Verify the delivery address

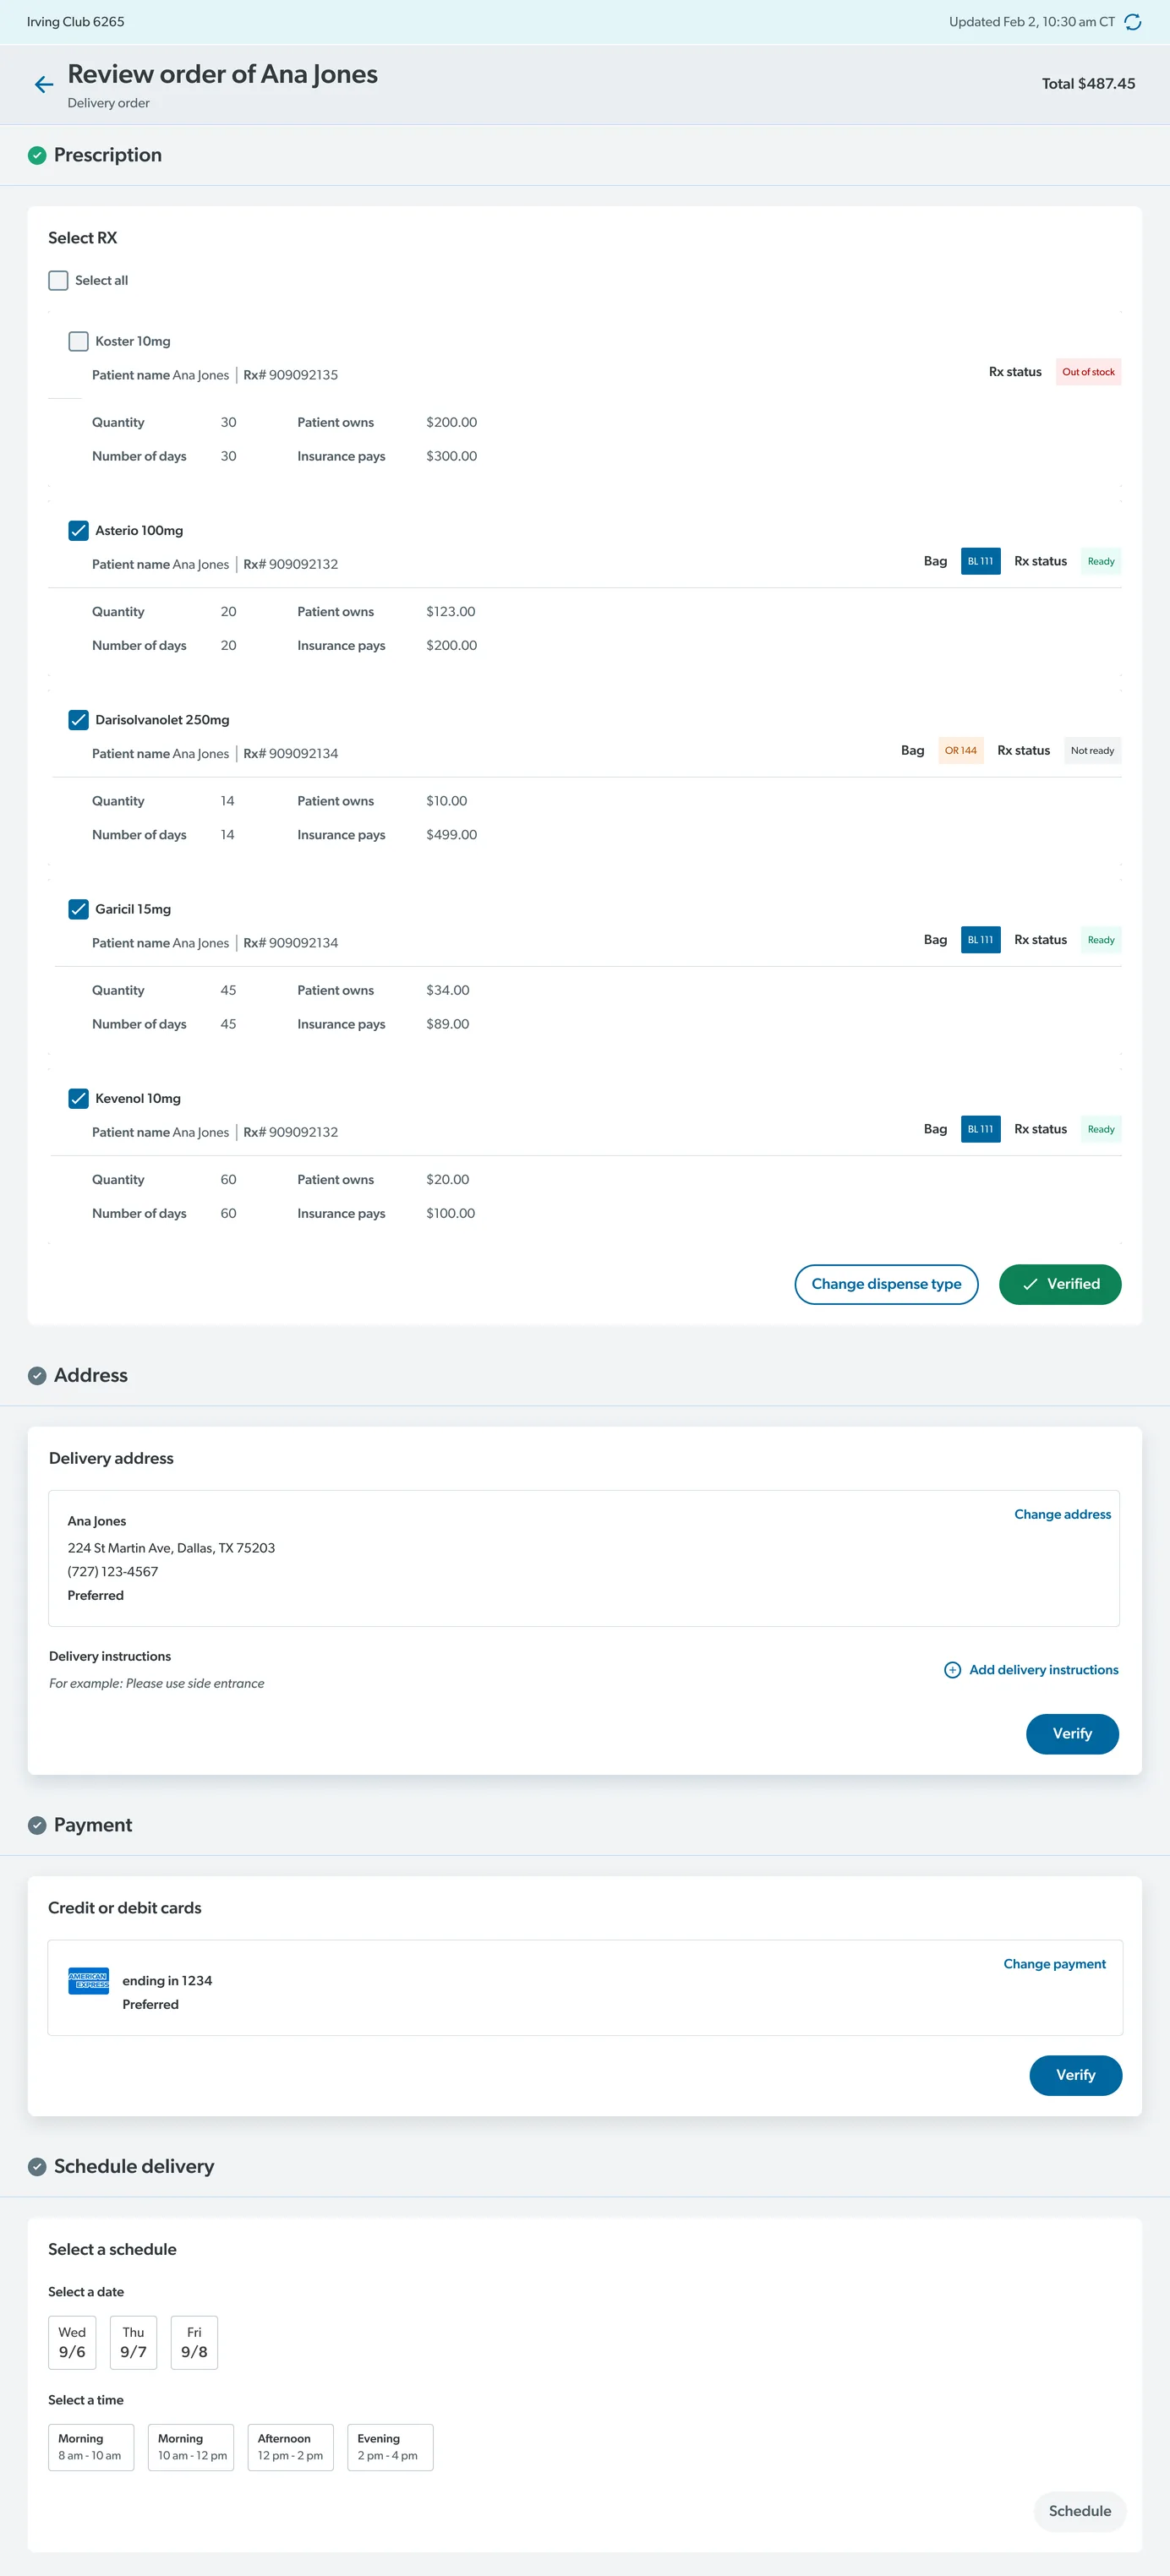pos(1072,1733)
